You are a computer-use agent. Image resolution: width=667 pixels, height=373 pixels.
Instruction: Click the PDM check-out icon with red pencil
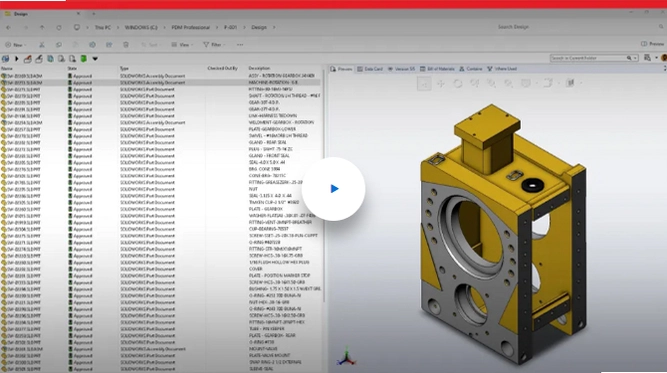click(28, 59)
